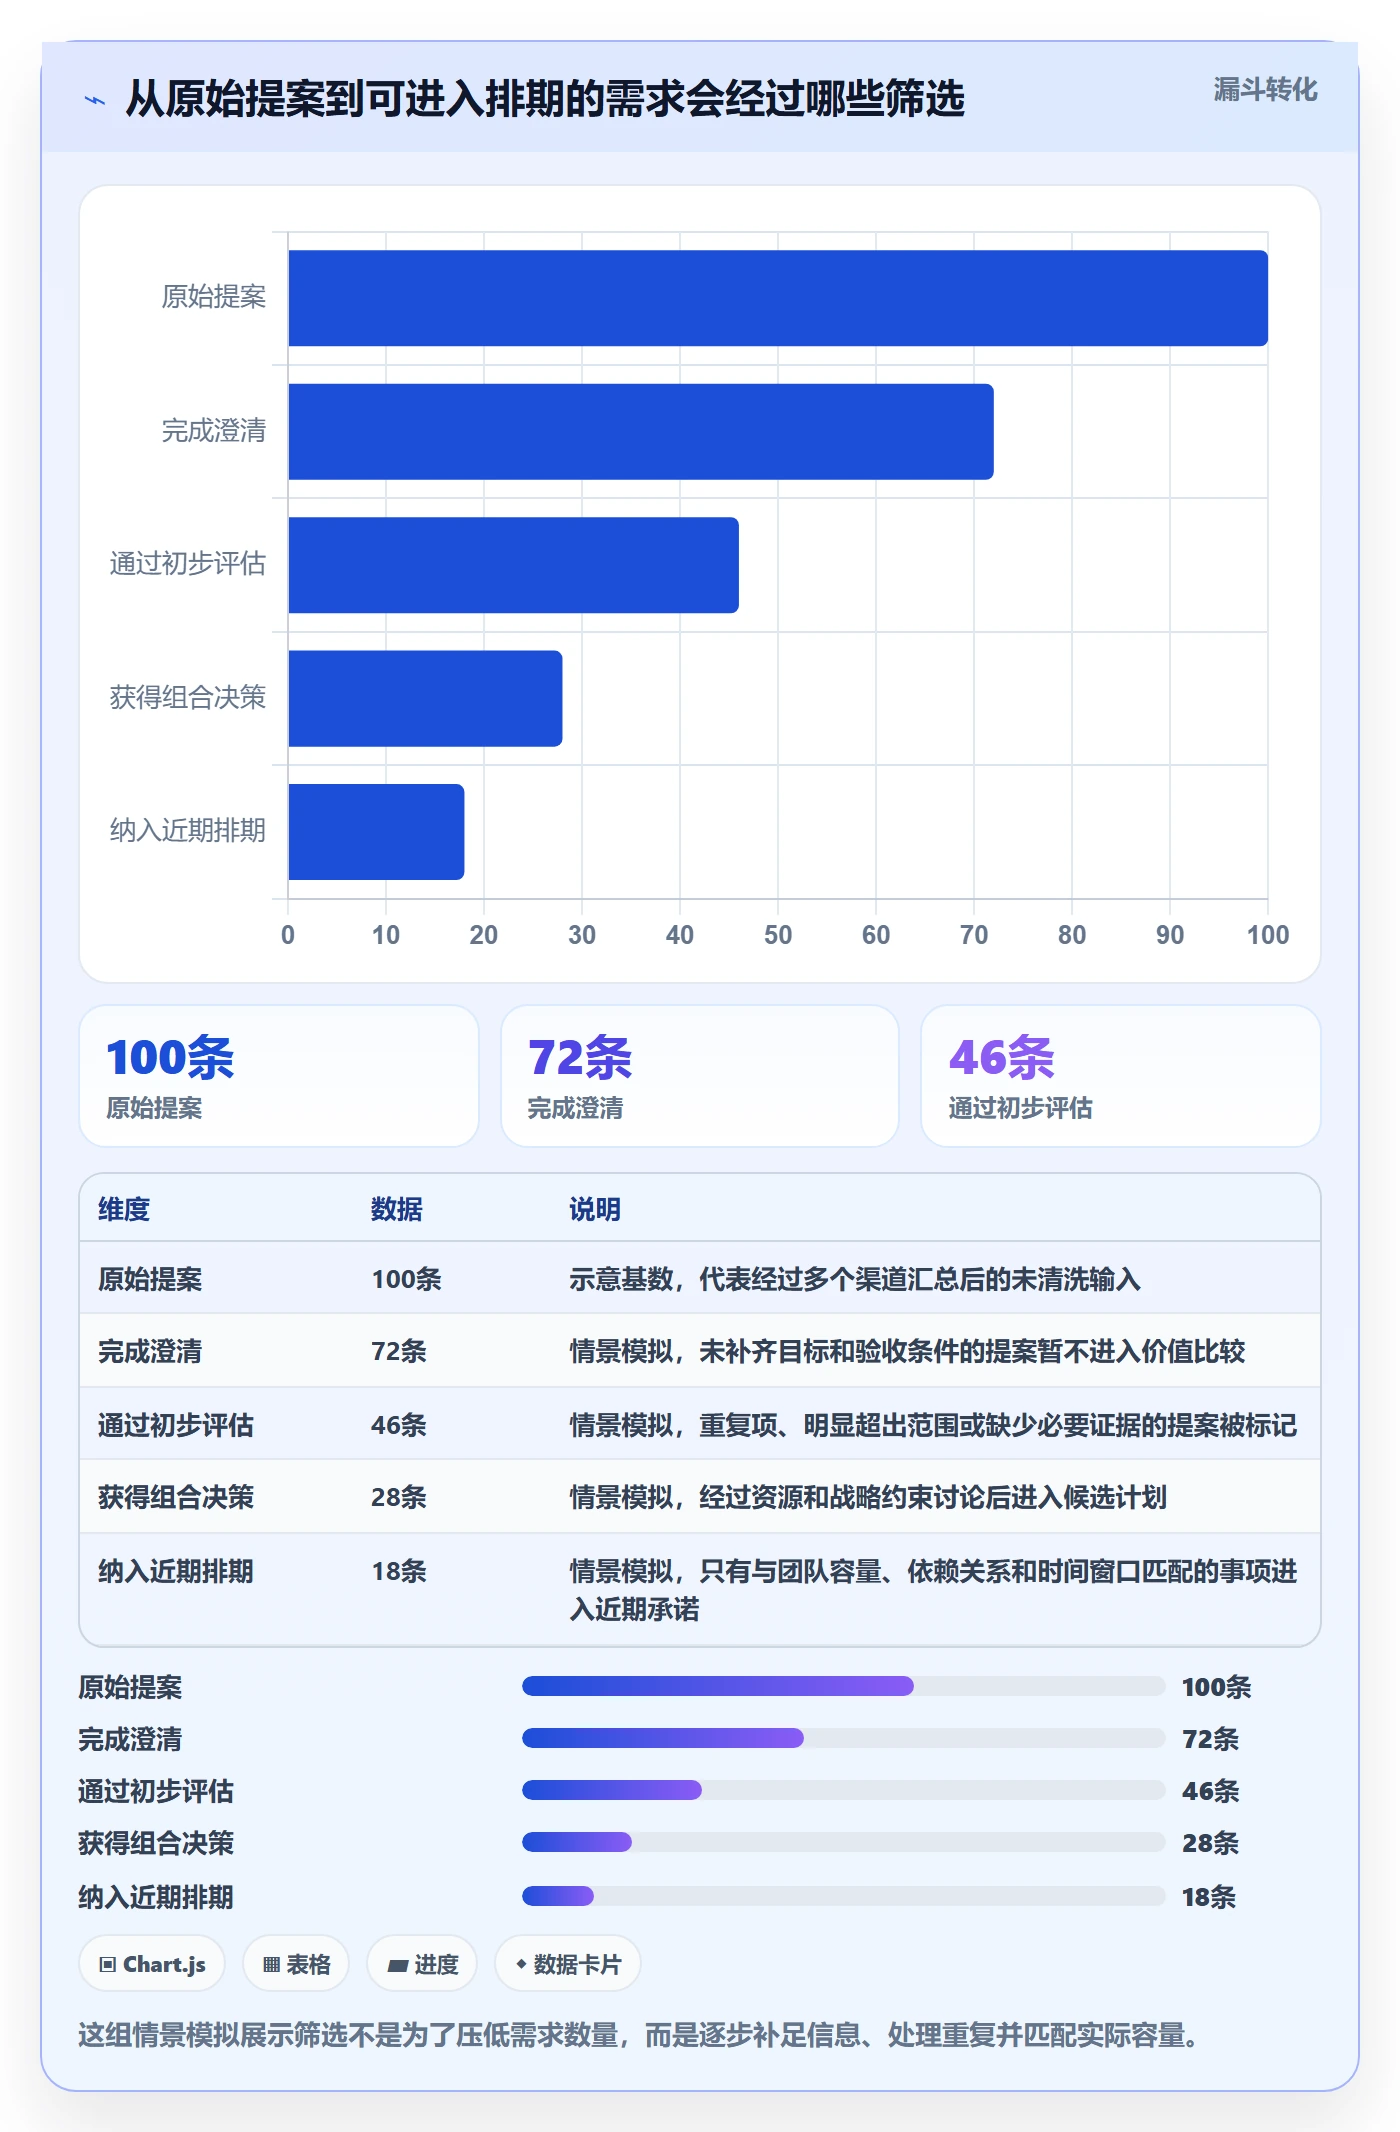This screenshot has height=2132, width=1400.
Task: Click the 获得组合决策 bar in the chart
Action: coord(426,699)
